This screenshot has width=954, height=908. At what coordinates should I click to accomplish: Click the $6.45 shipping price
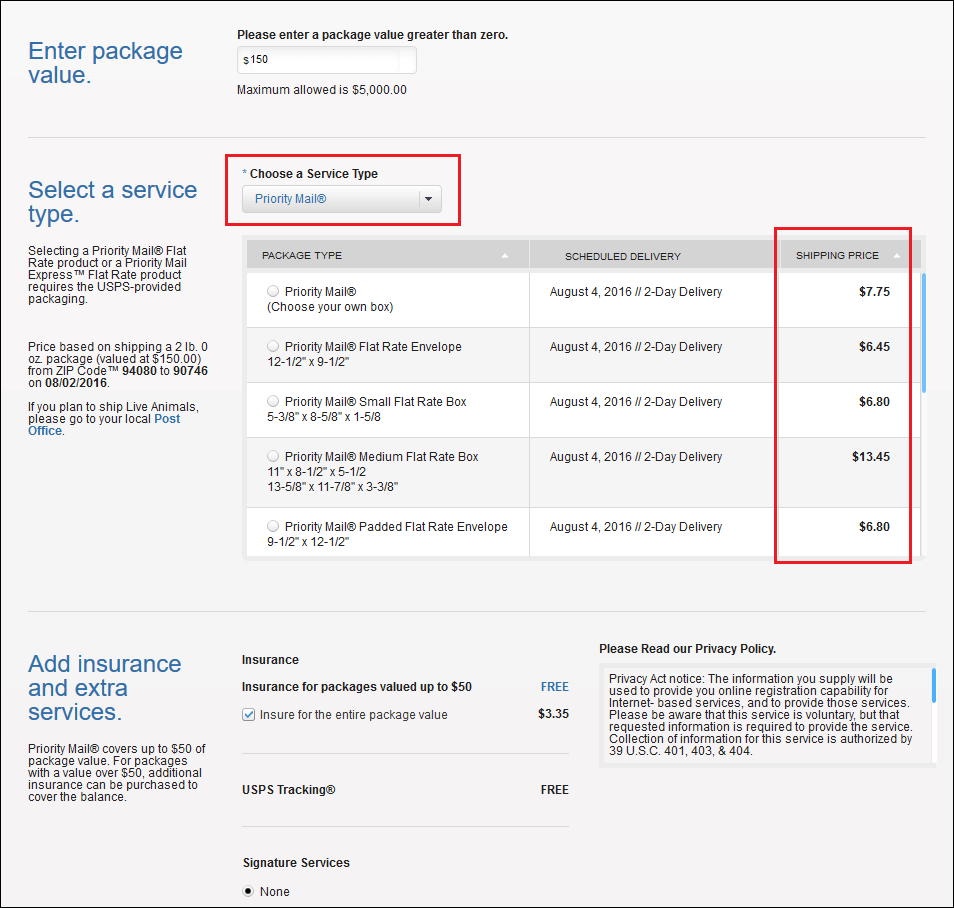(x=874, y=347)
